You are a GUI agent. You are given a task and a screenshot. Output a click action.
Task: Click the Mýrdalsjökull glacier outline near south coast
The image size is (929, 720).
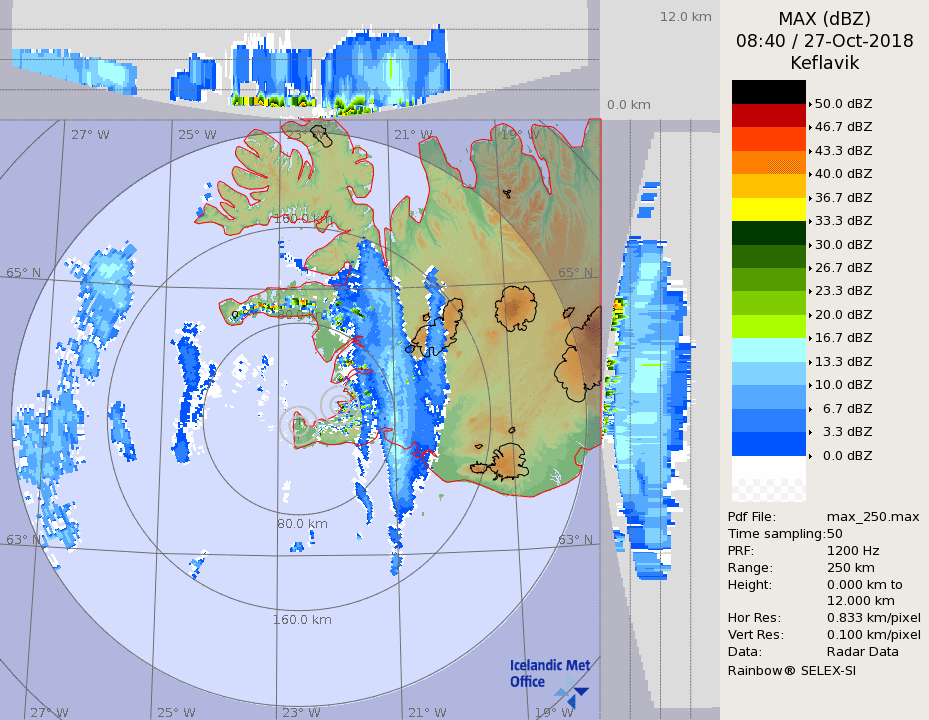coord(507,462)
